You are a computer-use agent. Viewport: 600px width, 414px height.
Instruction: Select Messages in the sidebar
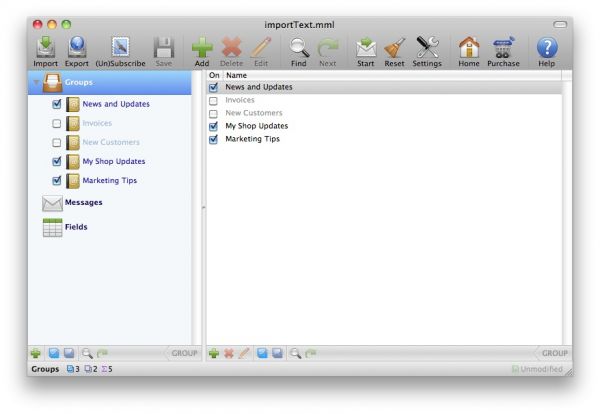[x=84, y=202]
